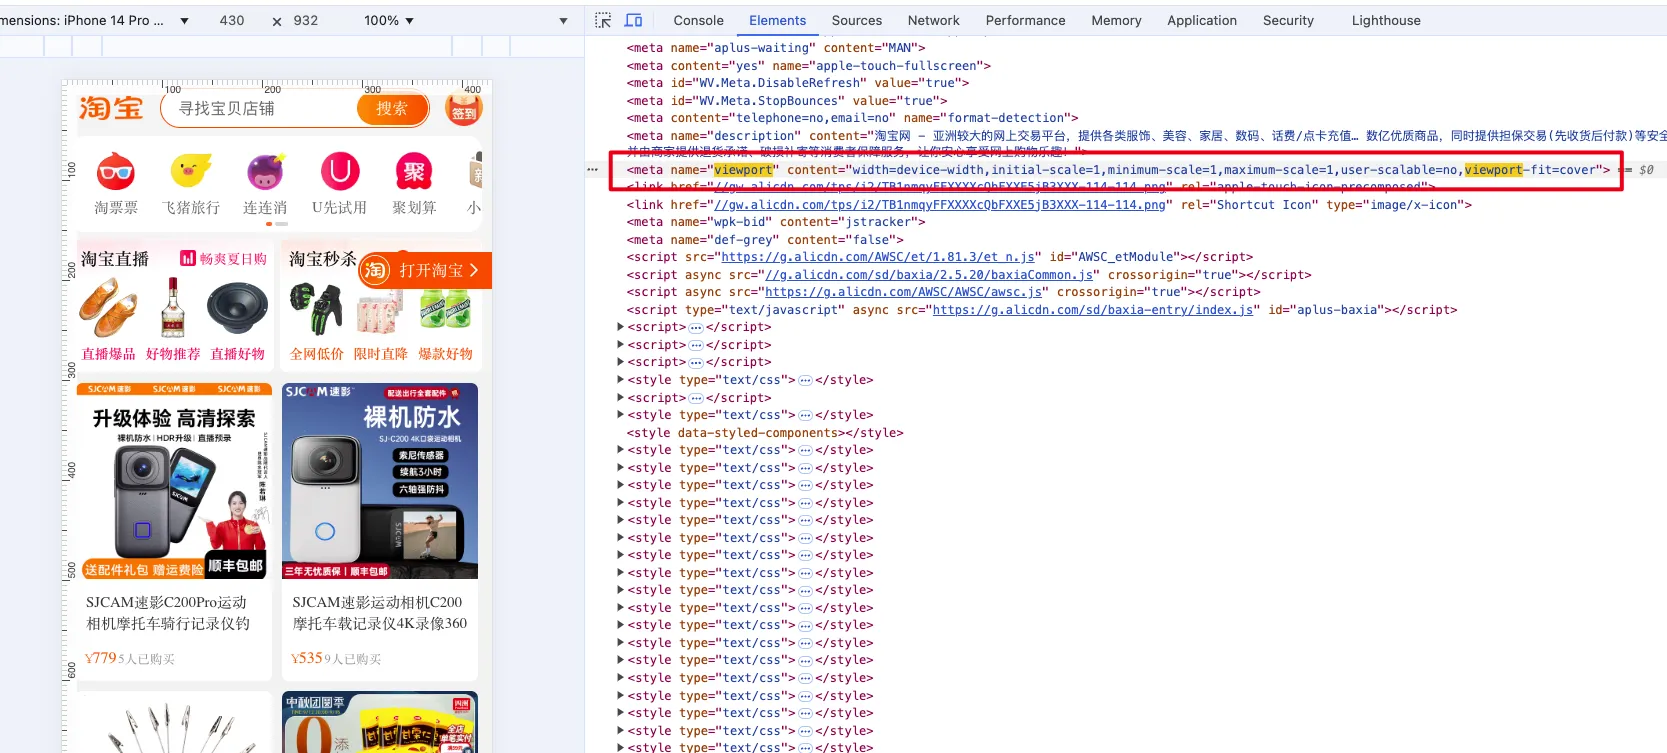Screen dimensions: 1667x753
Task: Tap the 连连消 purple game icon
Action: click(x=265, y=172)
